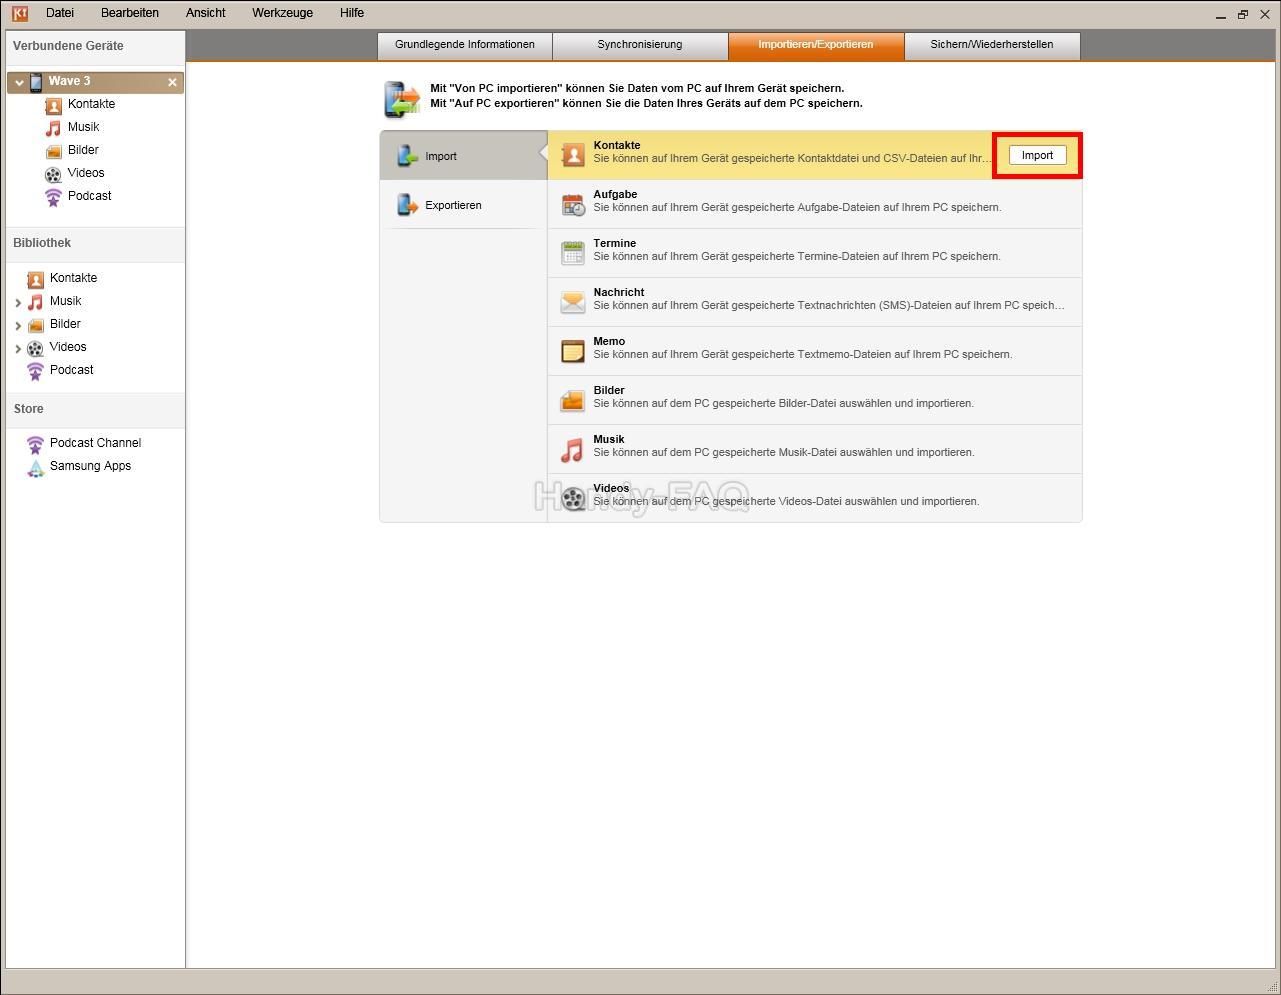Open Samsung Apps label in Store
The height and width of the screenshot is (995, 1281).
[x=90, y=466]
